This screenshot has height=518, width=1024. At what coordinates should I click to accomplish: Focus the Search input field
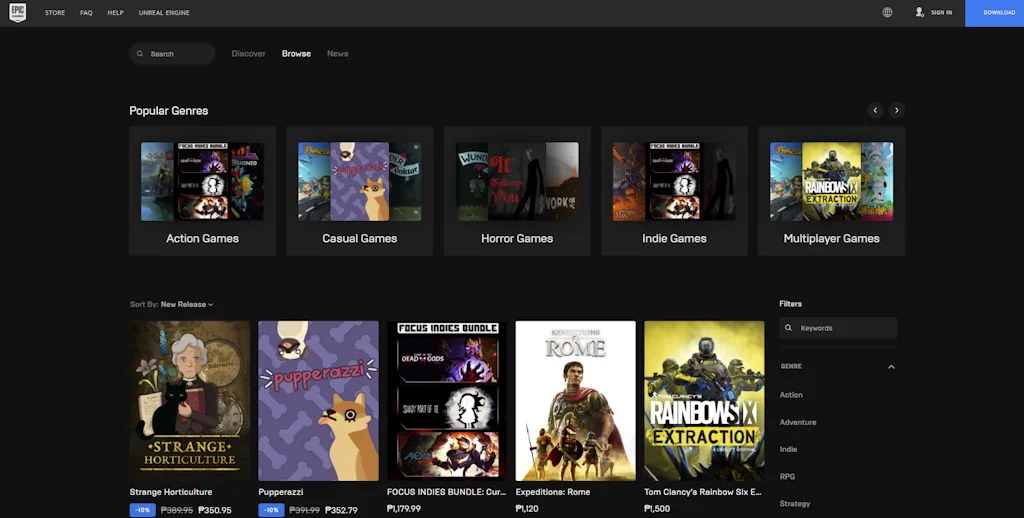click(x=172, y=54)
